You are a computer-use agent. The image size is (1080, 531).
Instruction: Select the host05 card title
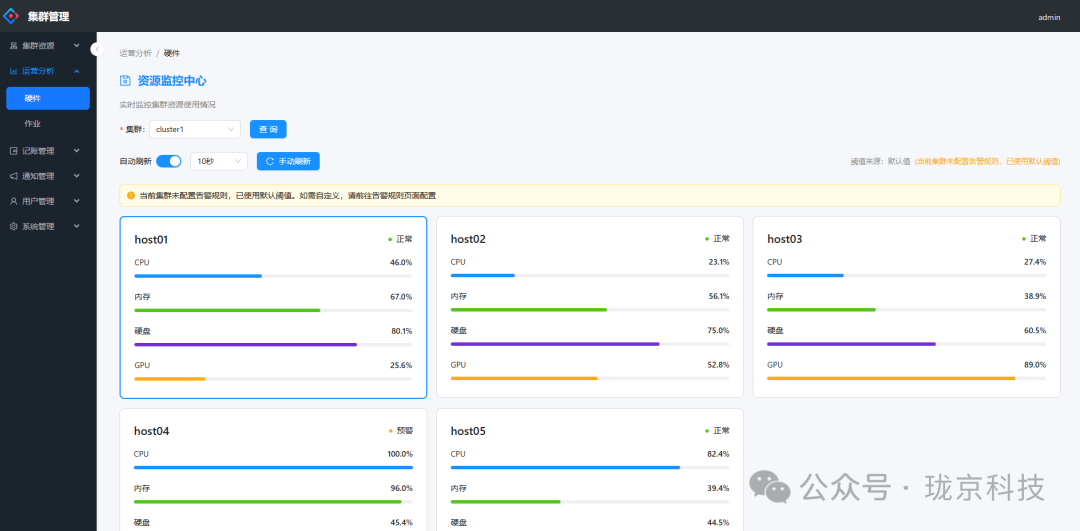click(468, 431)
